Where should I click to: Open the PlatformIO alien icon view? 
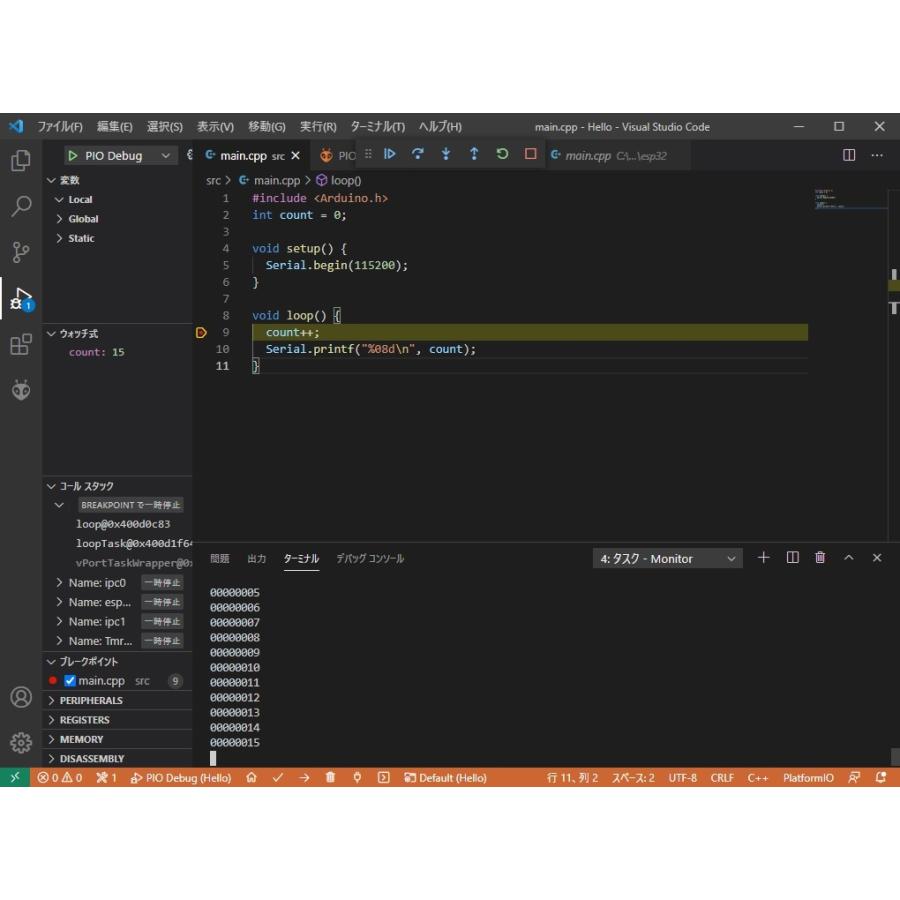[20, 390]
